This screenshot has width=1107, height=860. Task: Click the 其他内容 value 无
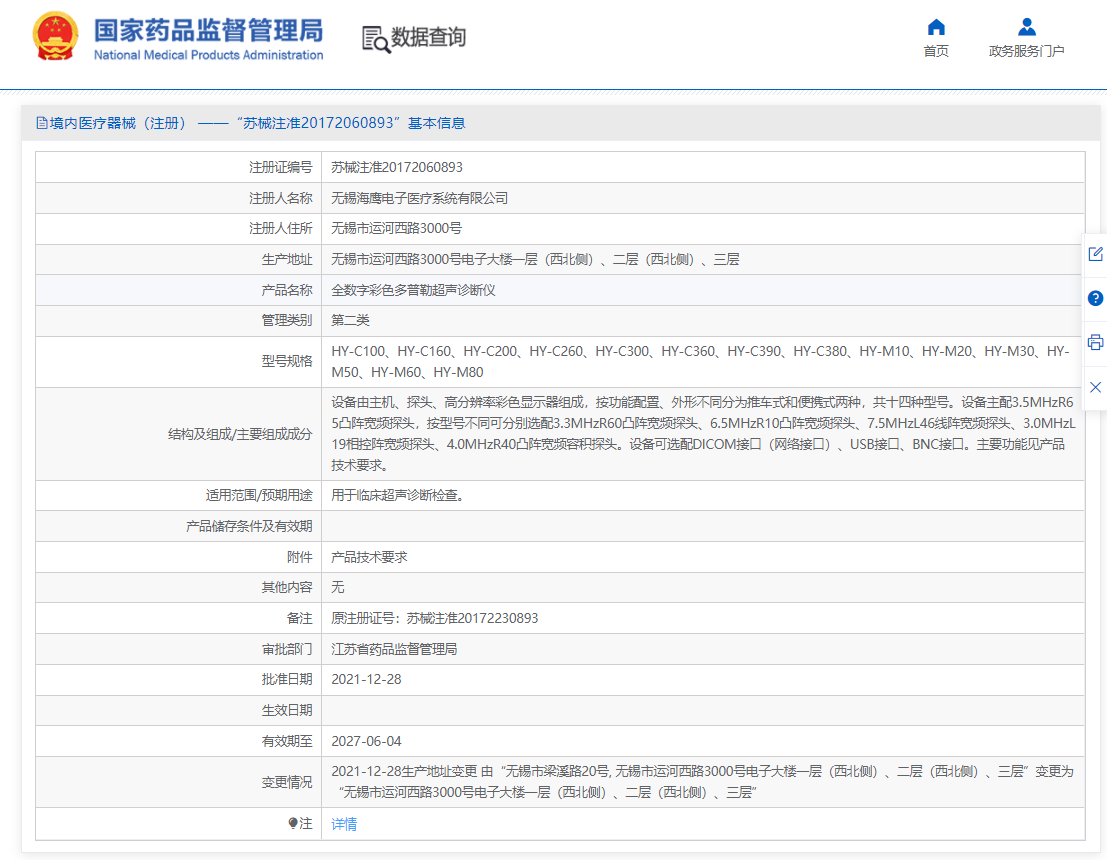click(x=337, y=587)
